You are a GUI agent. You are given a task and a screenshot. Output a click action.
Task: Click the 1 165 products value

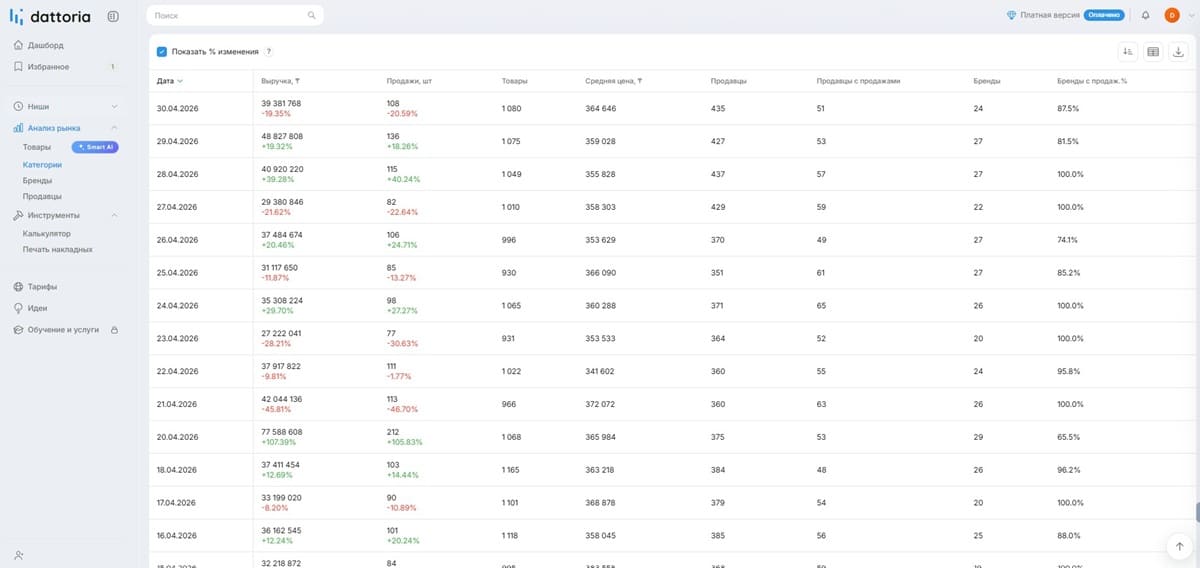[x=512, y=470]
